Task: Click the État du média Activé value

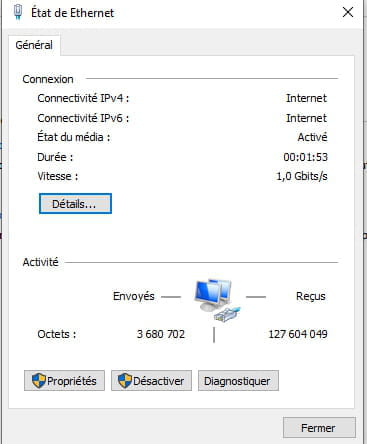Action: click(312, 137)
